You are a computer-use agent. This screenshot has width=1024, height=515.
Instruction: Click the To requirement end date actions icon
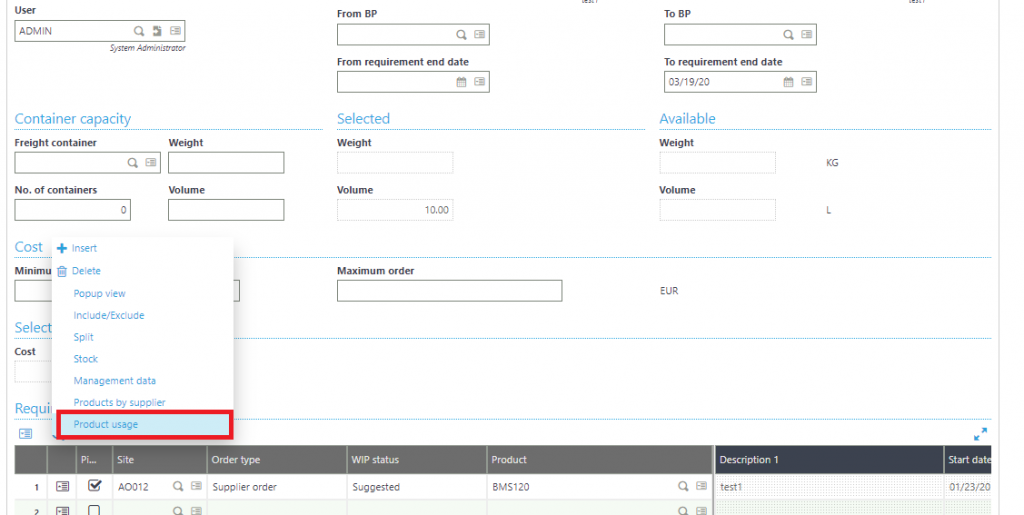pos(807,82)
